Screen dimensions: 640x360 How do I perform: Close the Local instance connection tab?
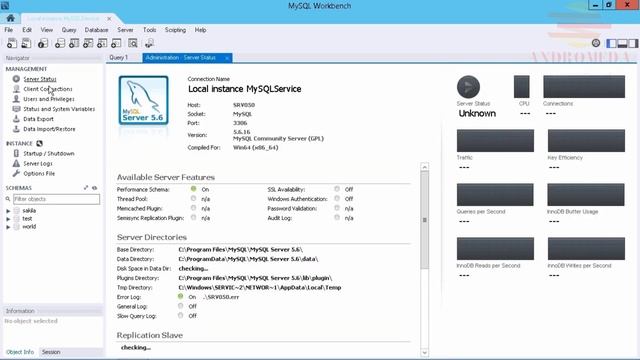(109, 18)
